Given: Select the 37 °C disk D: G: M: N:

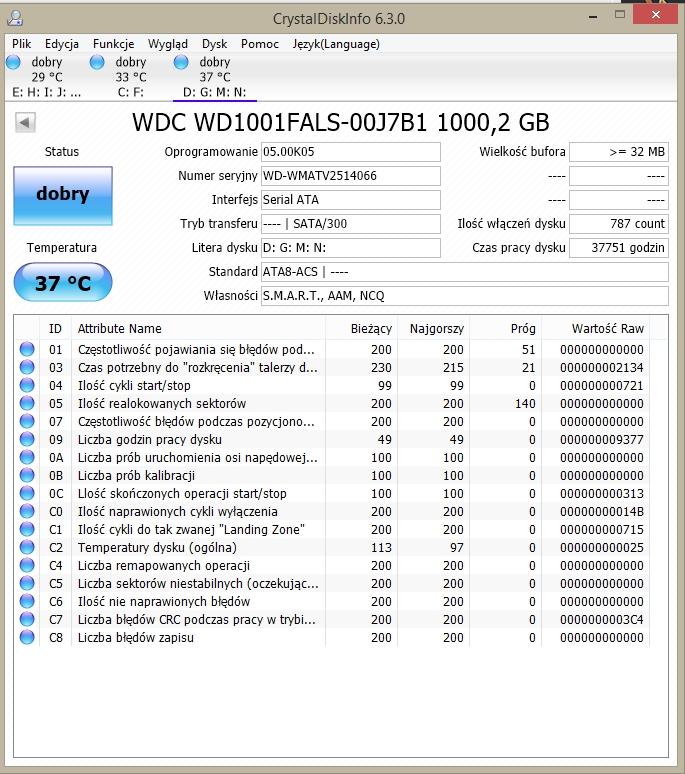Looking at the screenshot, I should coord(214,77).
